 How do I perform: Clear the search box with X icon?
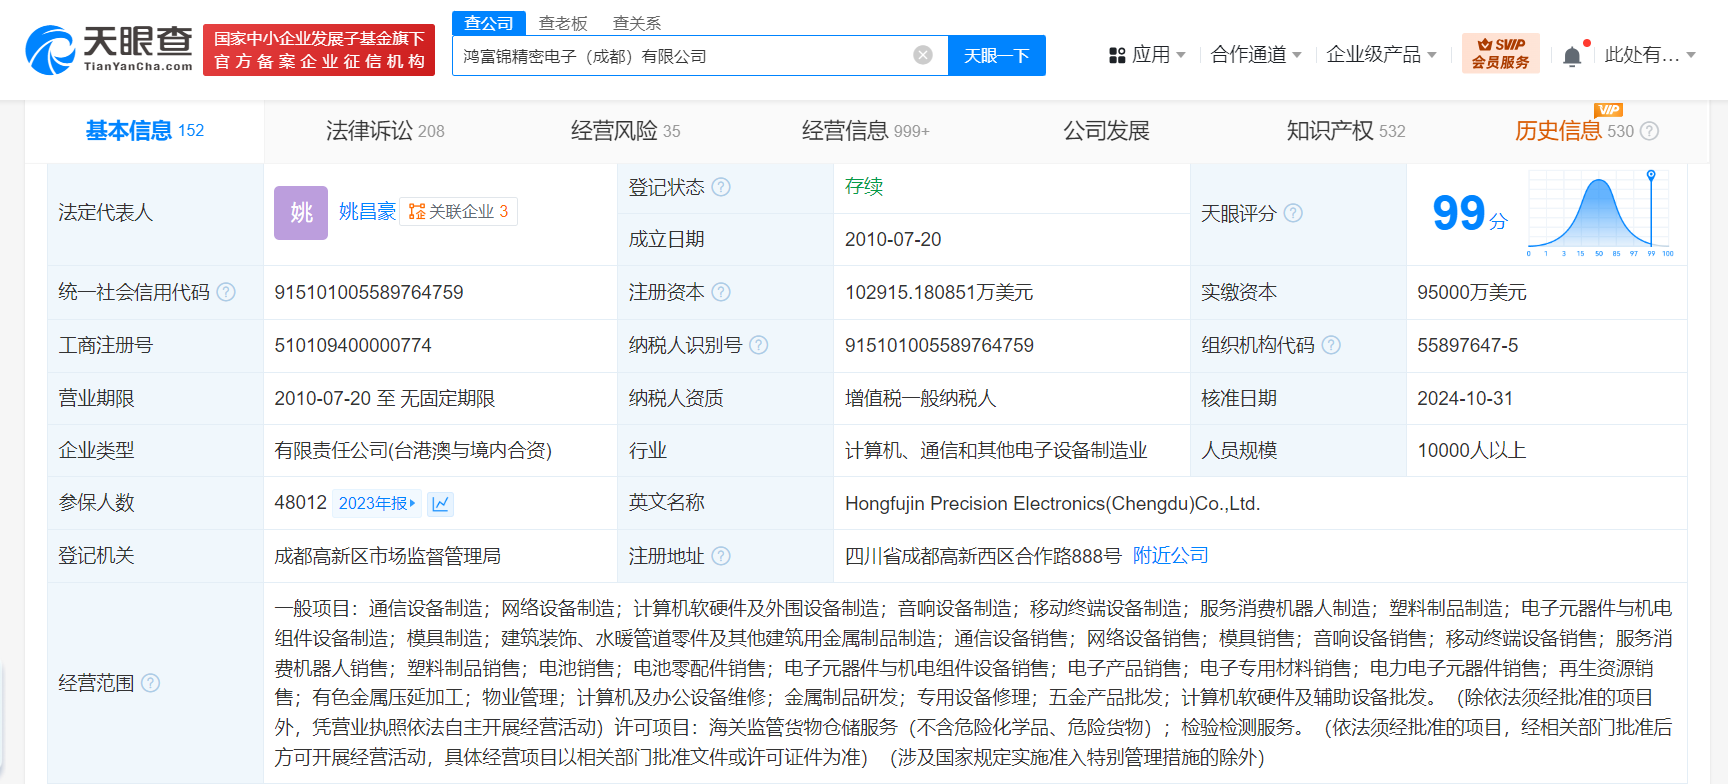point(923,55)
